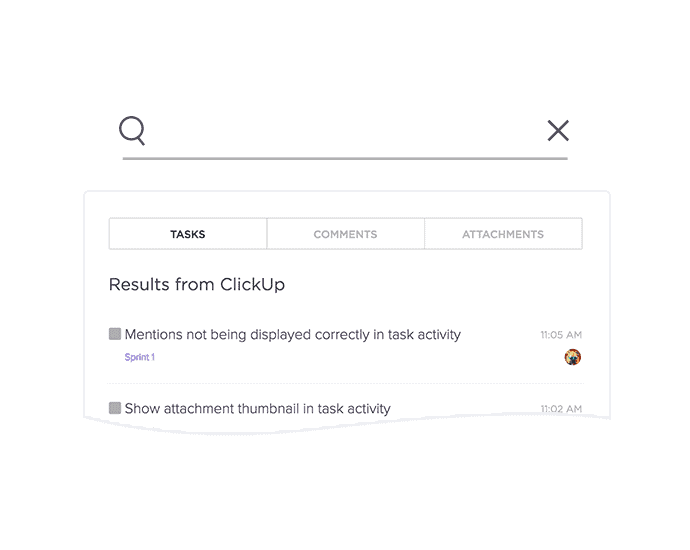Toggle status box for Show attachment thumbnail task
This screenshot has height=550, width=690.
tap(115, 408)
